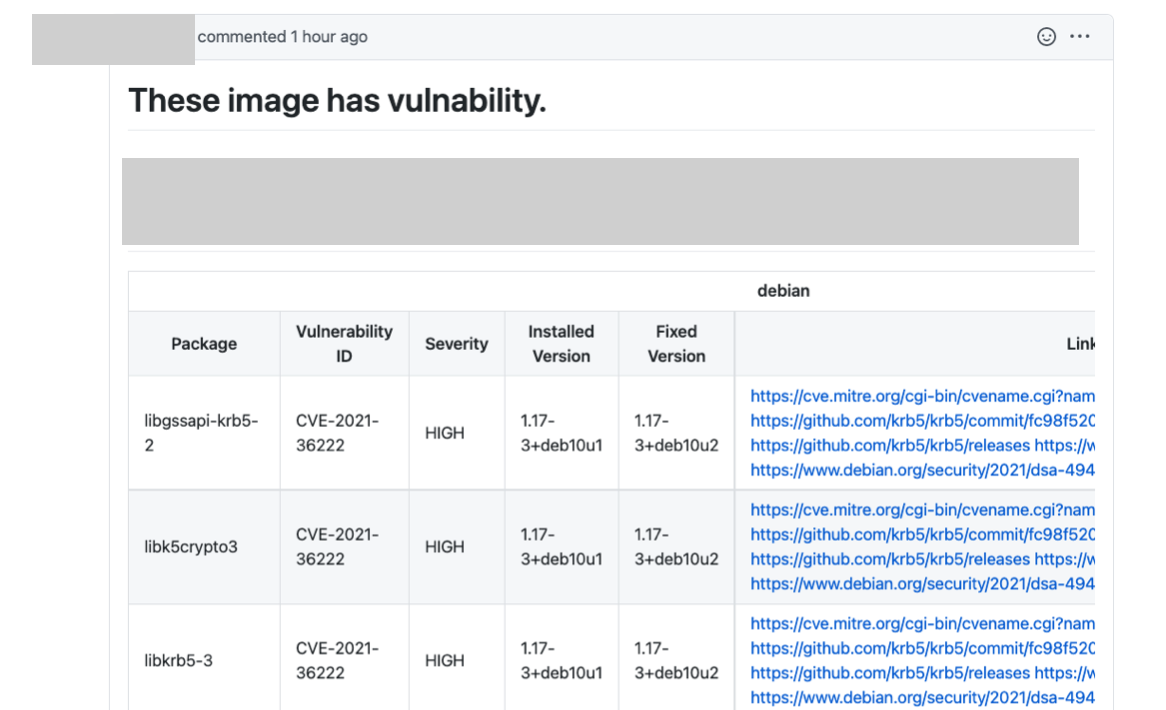Open the krb5 commit link for libgssapi-krb5-2
1166x710 pixels.
click(x=920, y=421)
